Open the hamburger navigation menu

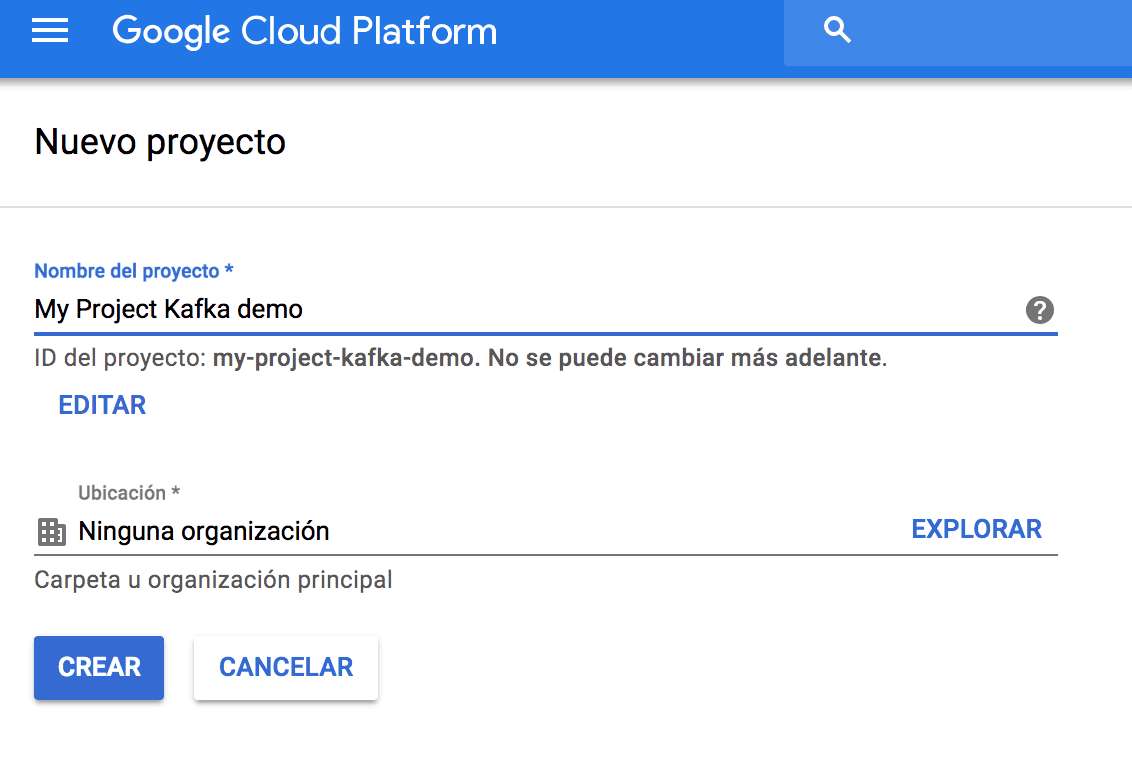(50, 30)
